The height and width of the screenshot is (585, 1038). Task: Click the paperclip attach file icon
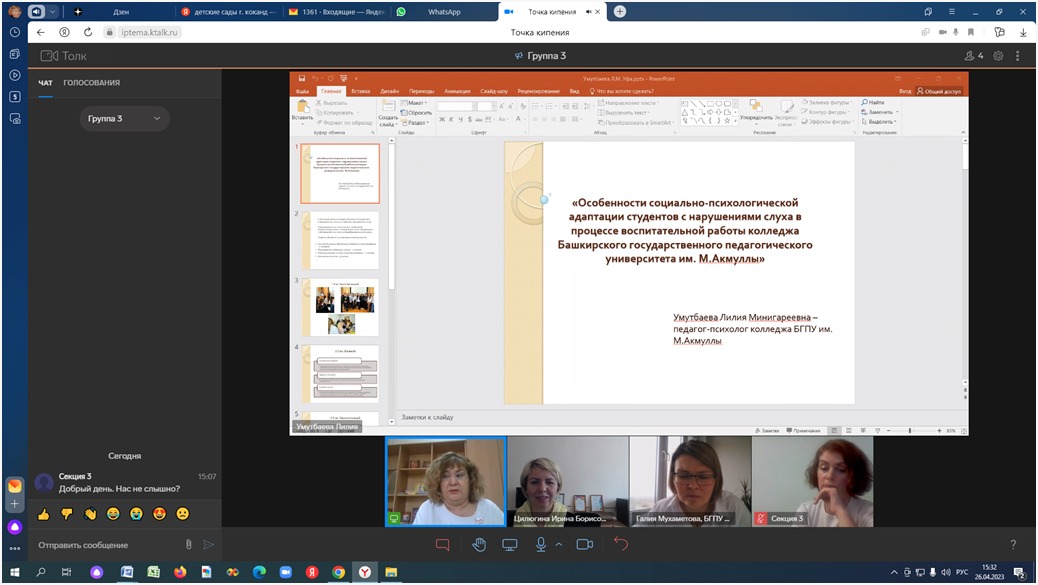click(x=188, y=545)
